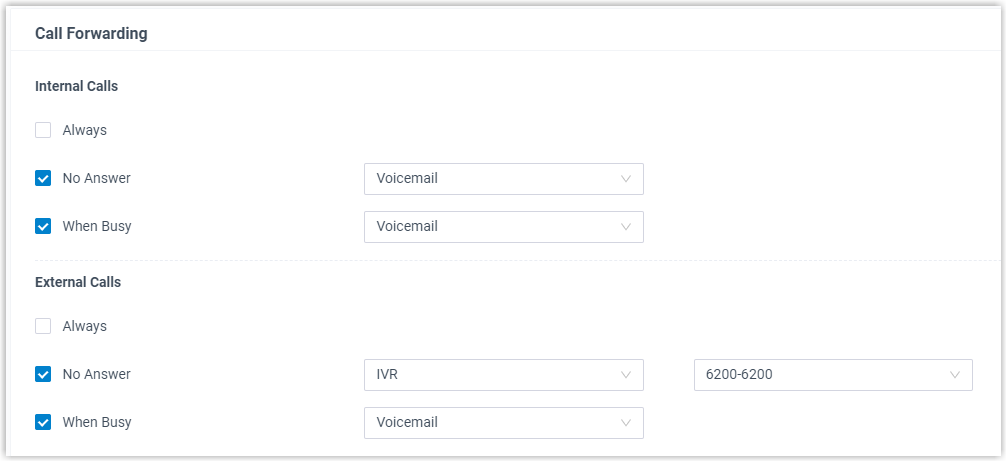Viewport: 1007px width, 462px height.
Task: Click the External Calls heading
Action: coord(78,282)
